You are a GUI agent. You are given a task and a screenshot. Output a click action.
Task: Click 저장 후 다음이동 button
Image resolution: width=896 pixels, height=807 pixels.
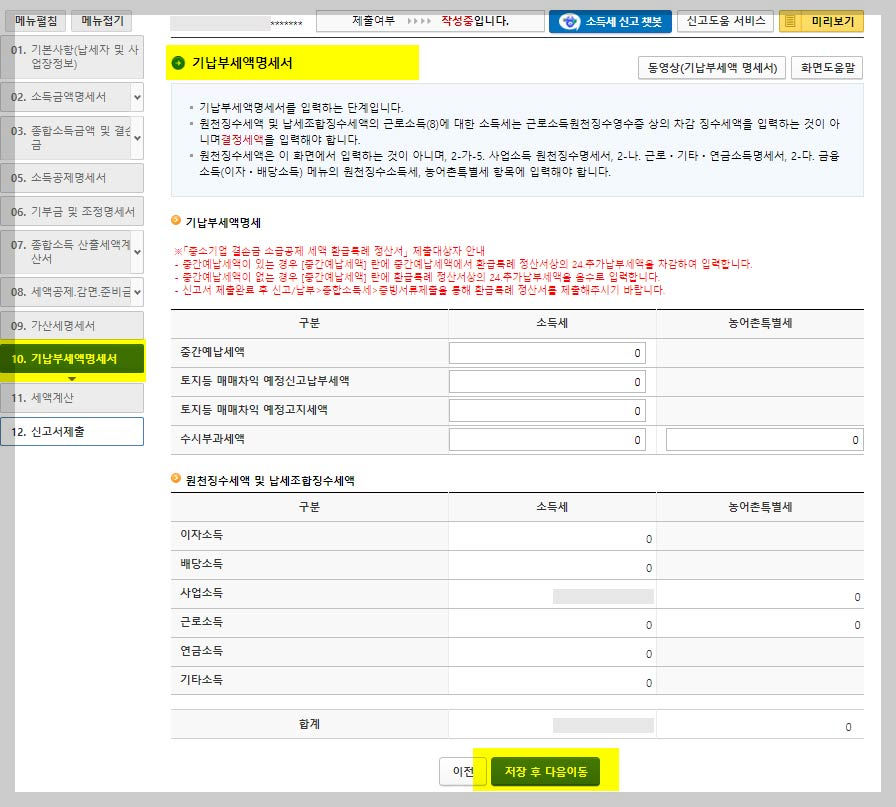coord(546,772)
